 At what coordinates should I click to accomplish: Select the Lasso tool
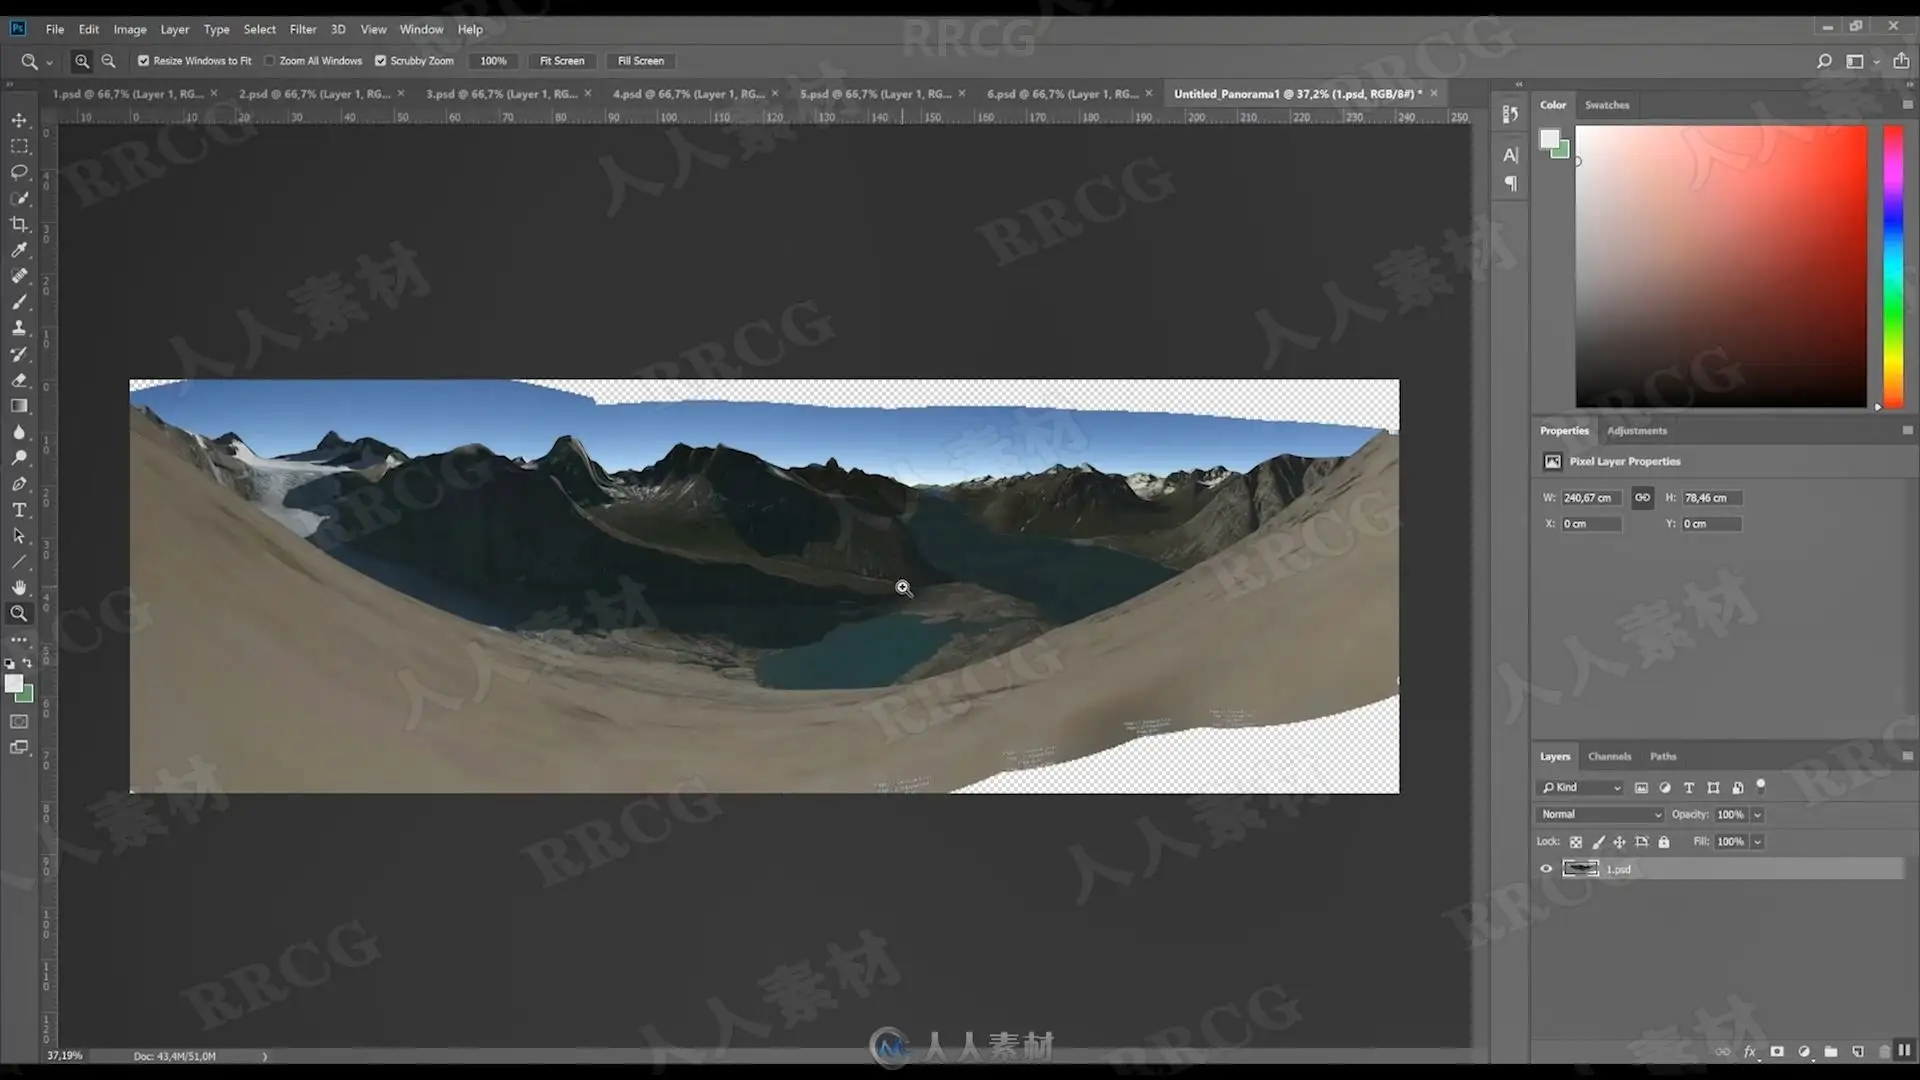click(x=19, y=172)
